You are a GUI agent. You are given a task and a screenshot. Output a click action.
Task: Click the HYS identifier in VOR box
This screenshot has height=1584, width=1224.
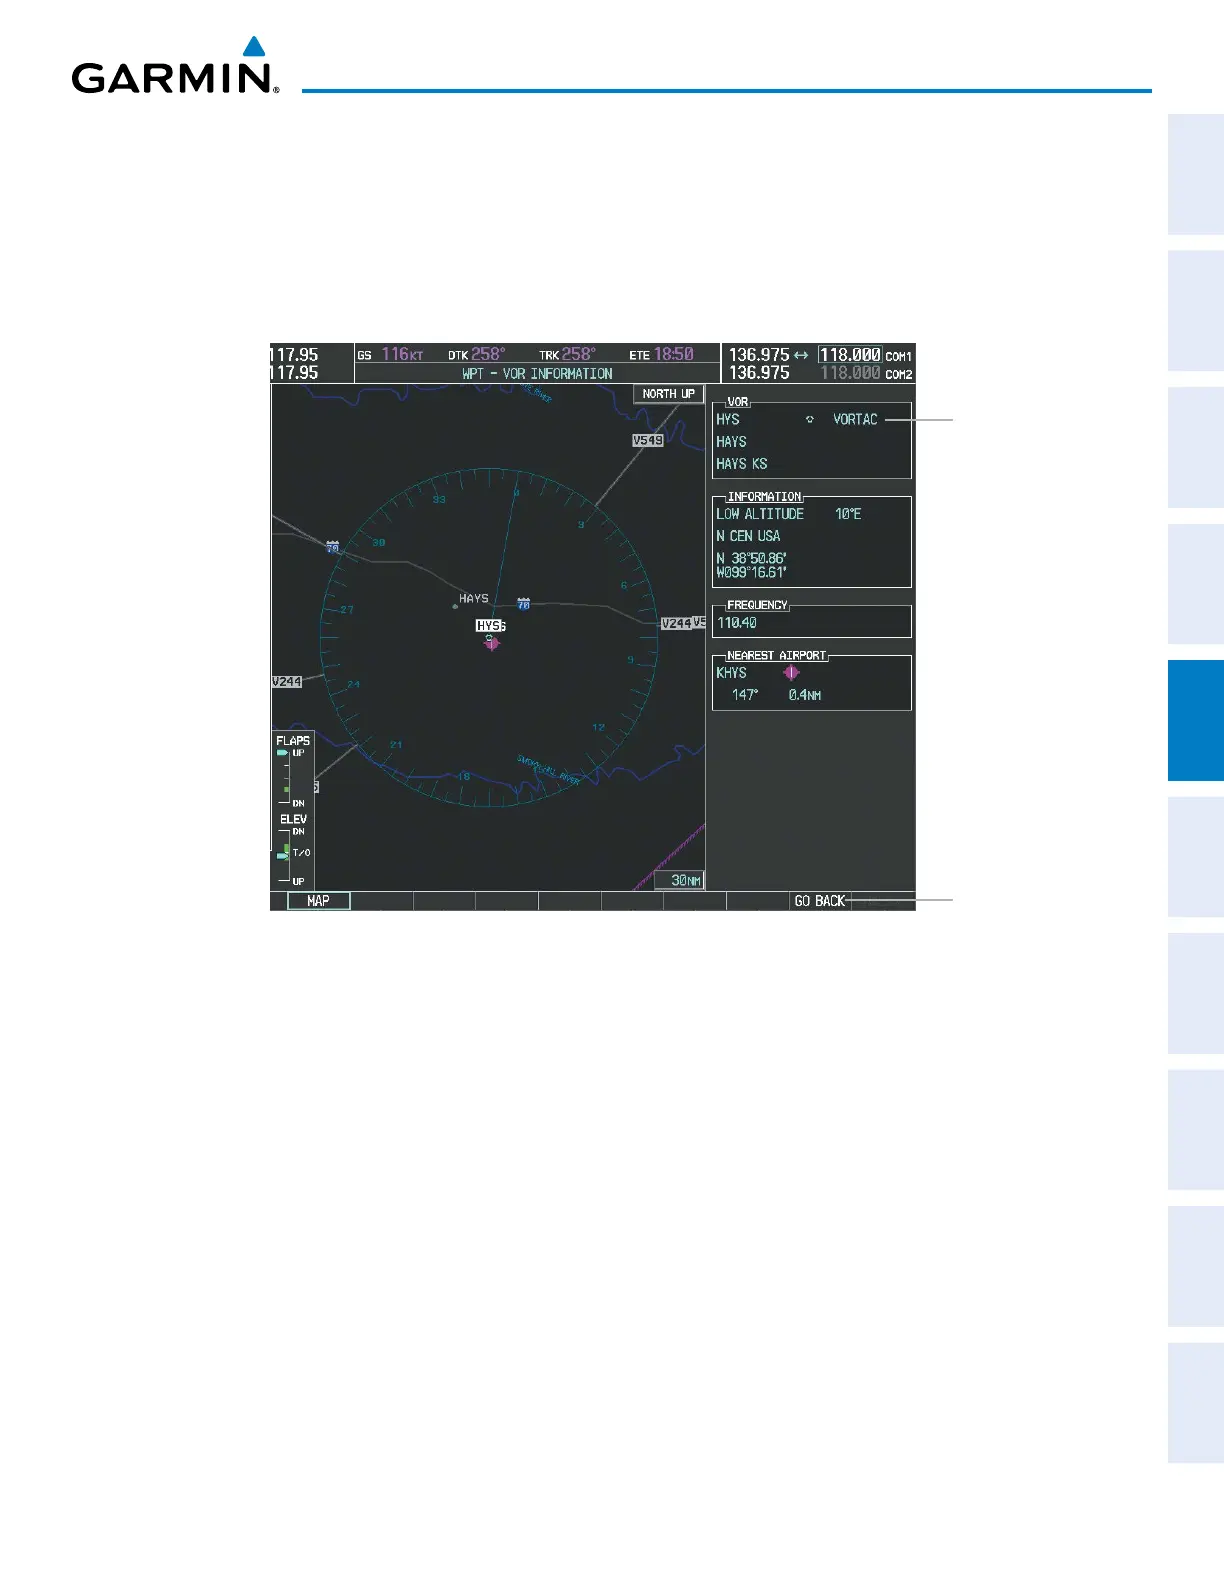[728, 420]
